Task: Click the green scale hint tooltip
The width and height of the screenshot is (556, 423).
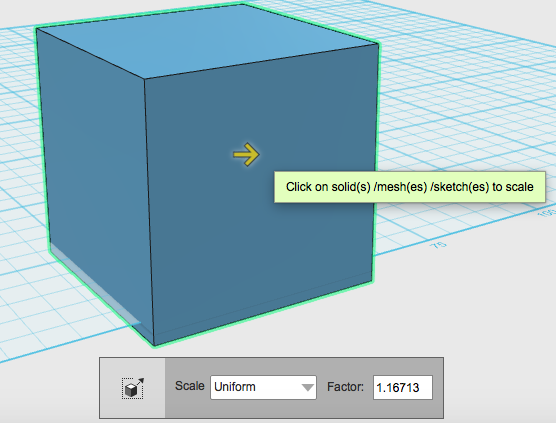Action: 410,187
